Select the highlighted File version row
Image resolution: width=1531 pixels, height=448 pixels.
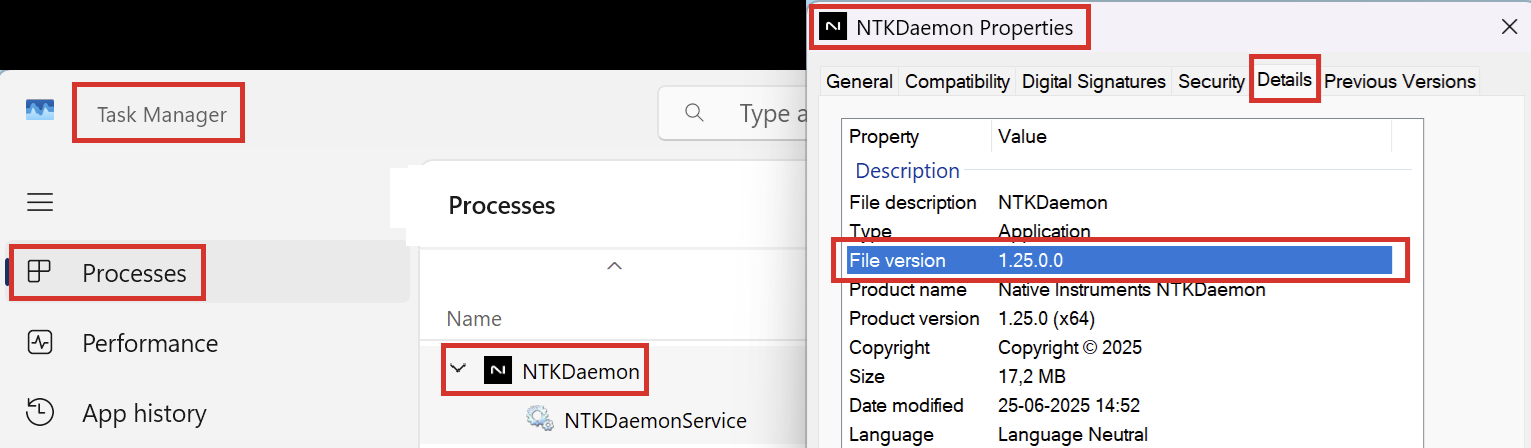coord(1119,260)
